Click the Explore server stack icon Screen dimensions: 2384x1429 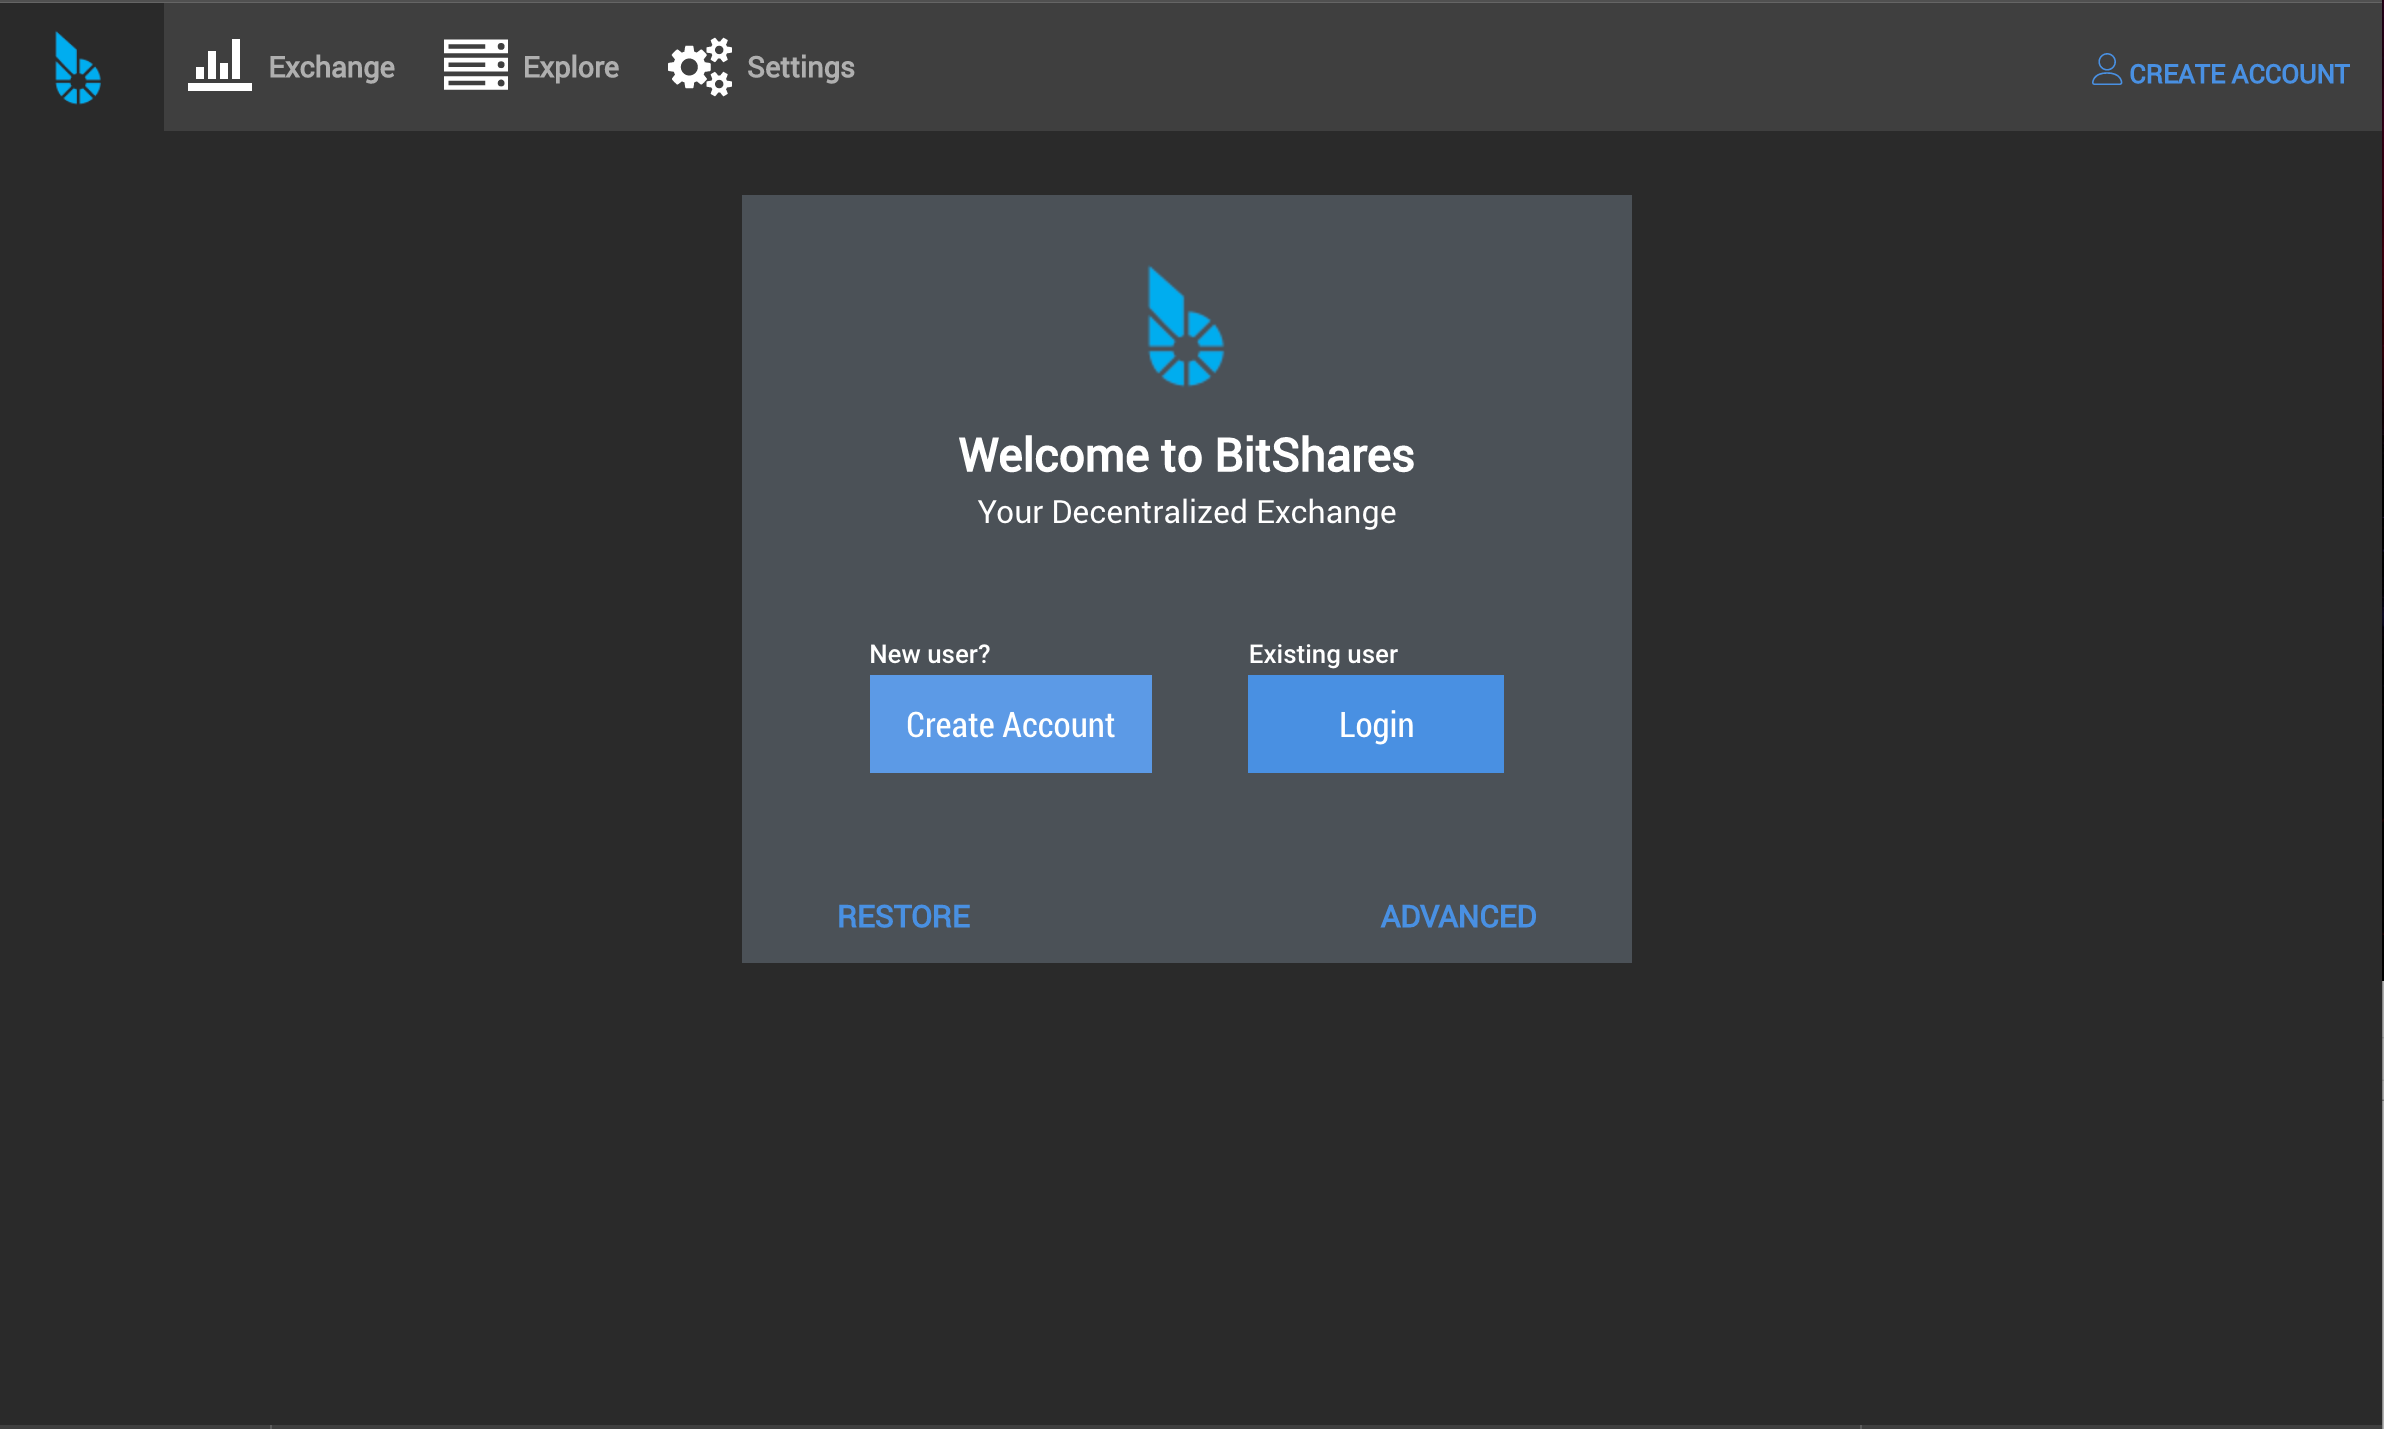[475, 65]
